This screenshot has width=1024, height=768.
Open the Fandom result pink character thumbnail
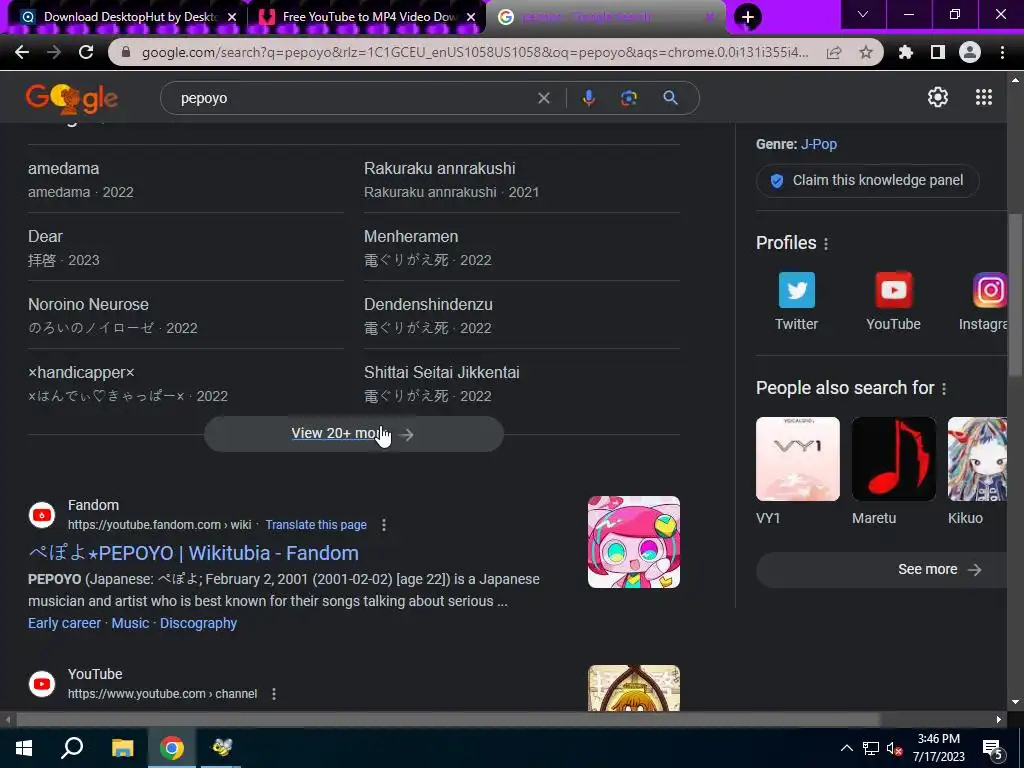pos(633,542)
